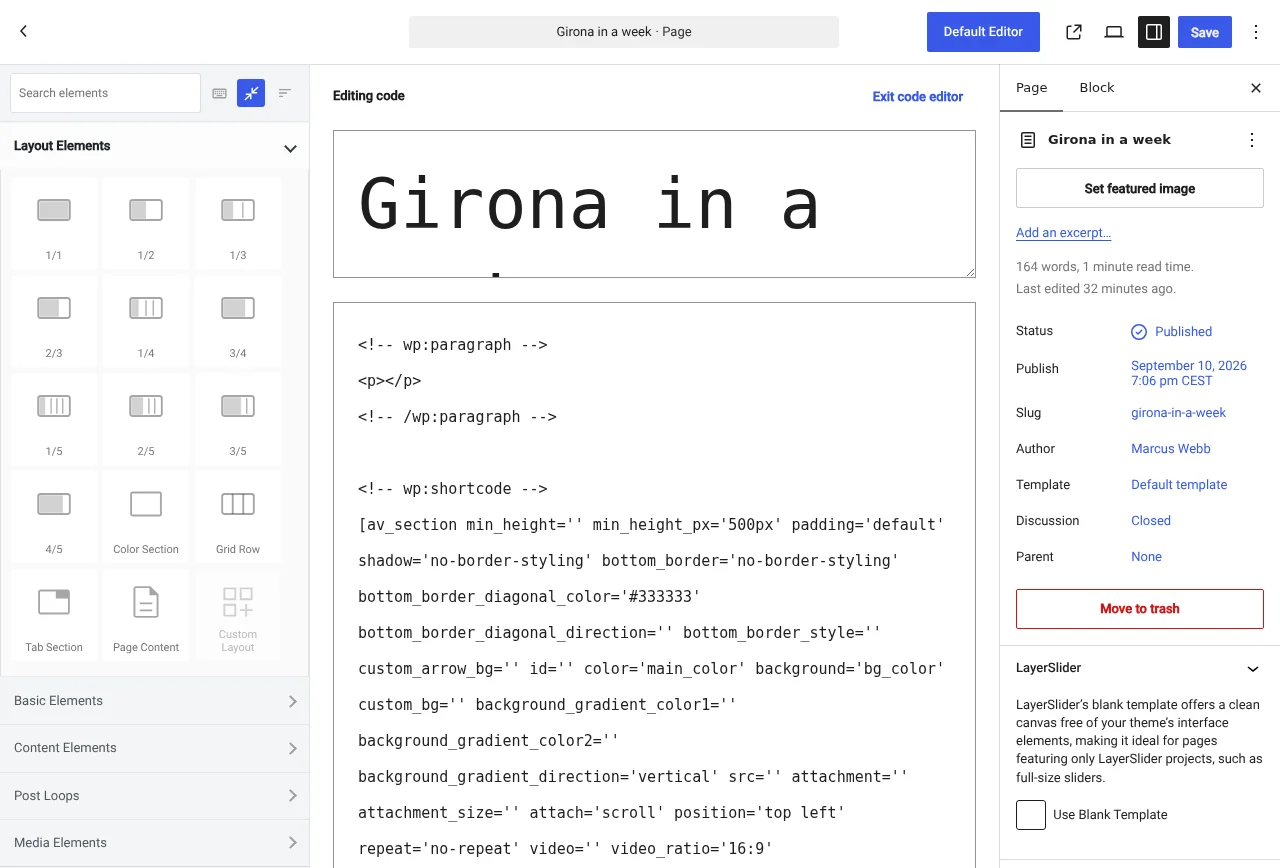Expand the Content Elements section
The width and height of the screenshot is (1280, 868).
155,748
